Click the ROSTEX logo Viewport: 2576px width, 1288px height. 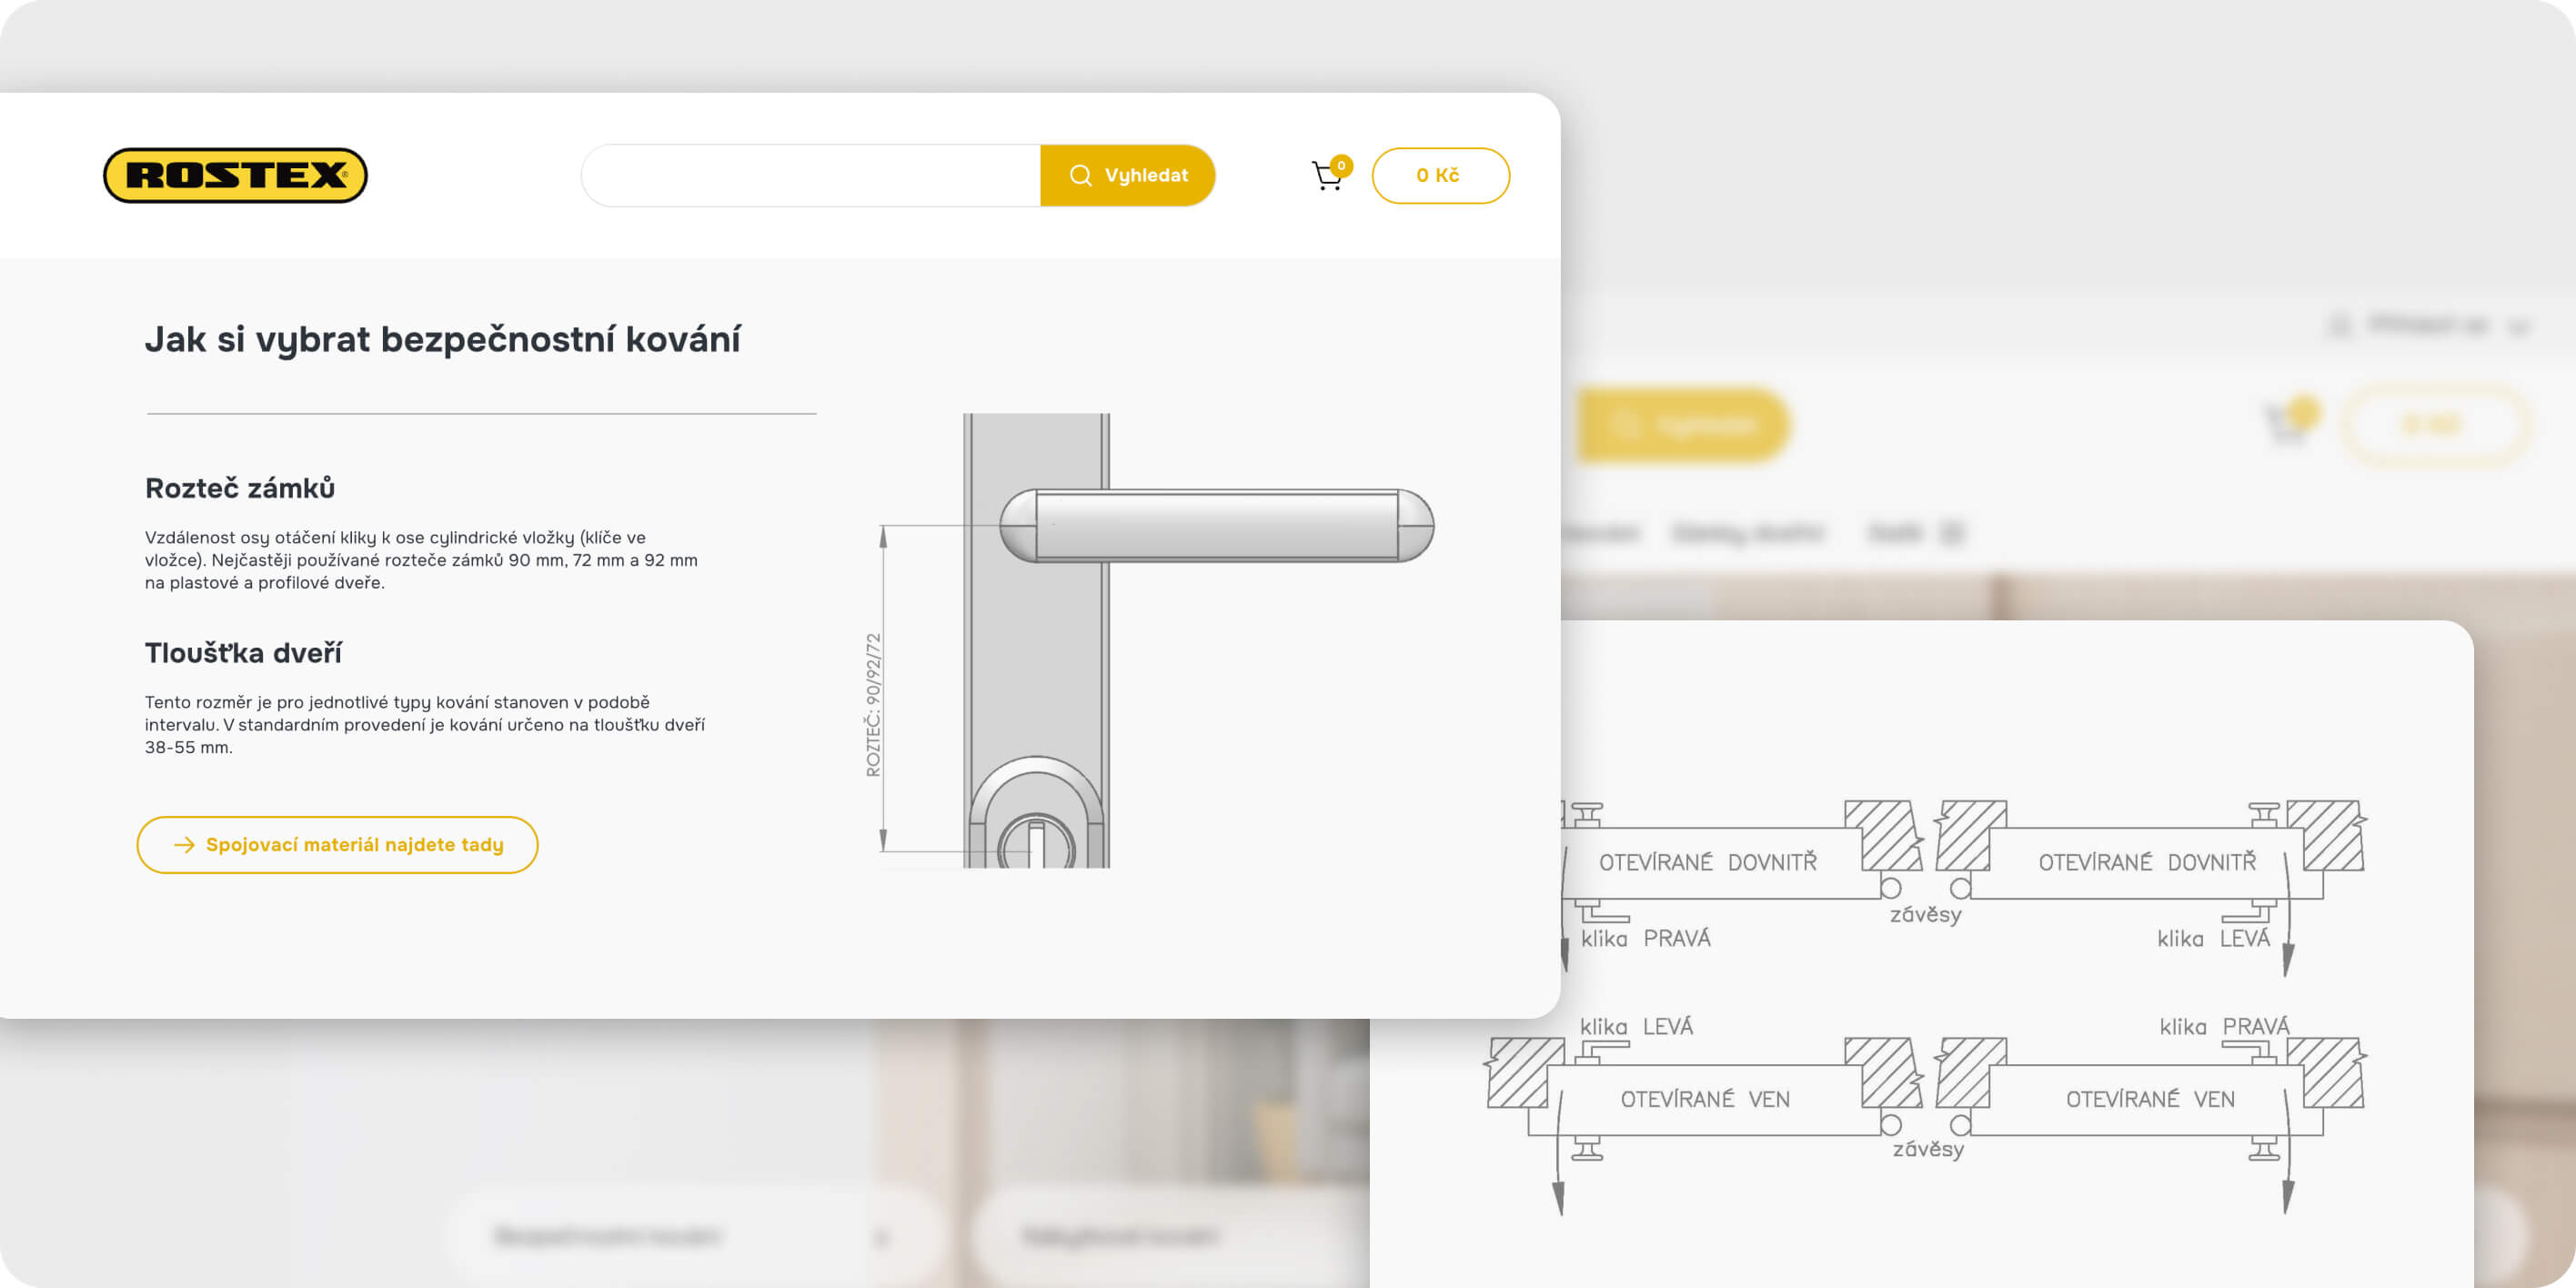[x=235, y=175]
